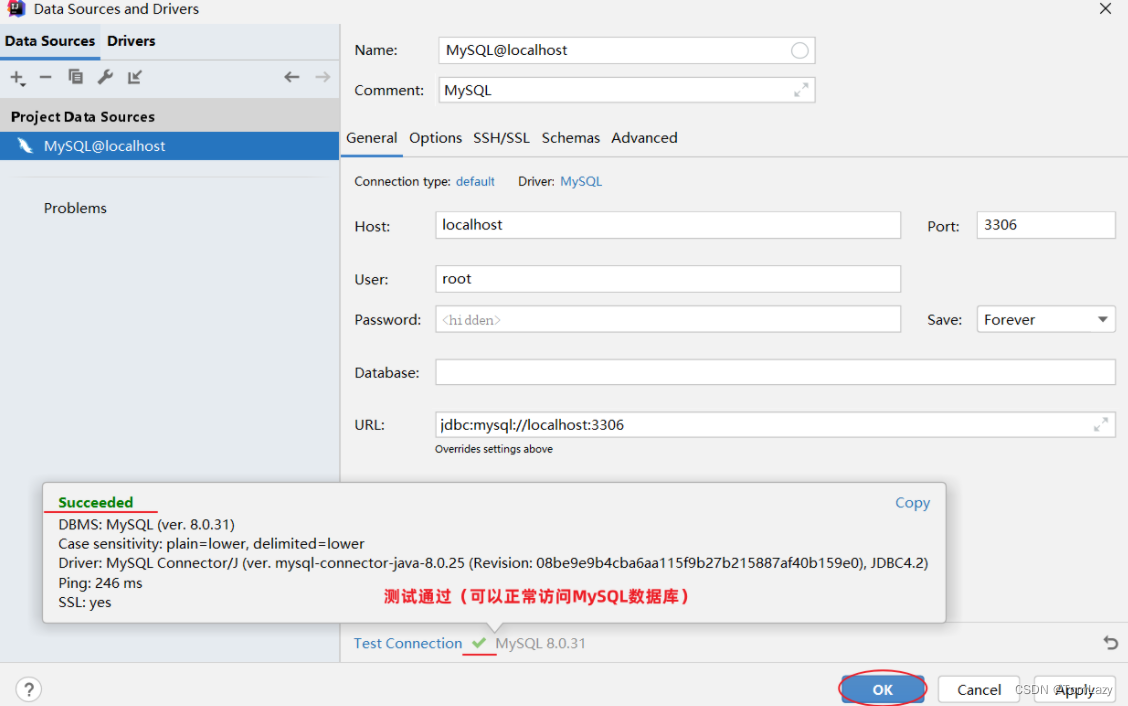The height and width of the screenshot is (706, 1128).
Task: Import data source from clipboard icon
Action: (134, 77)
